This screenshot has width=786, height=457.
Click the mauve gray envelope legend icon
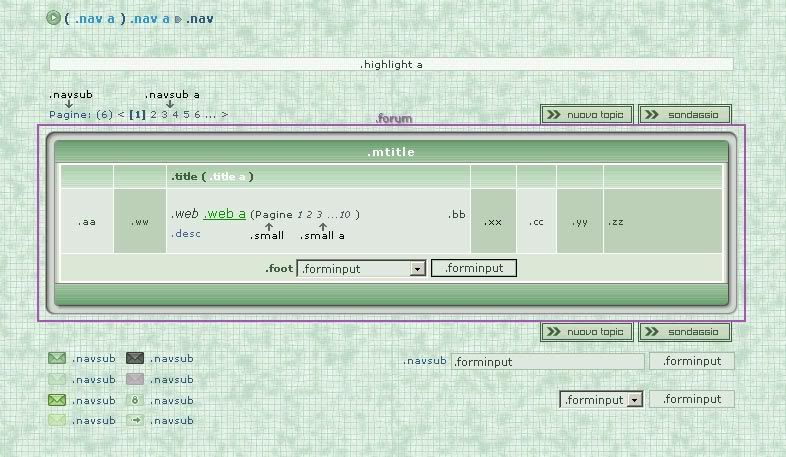point(135,379)
